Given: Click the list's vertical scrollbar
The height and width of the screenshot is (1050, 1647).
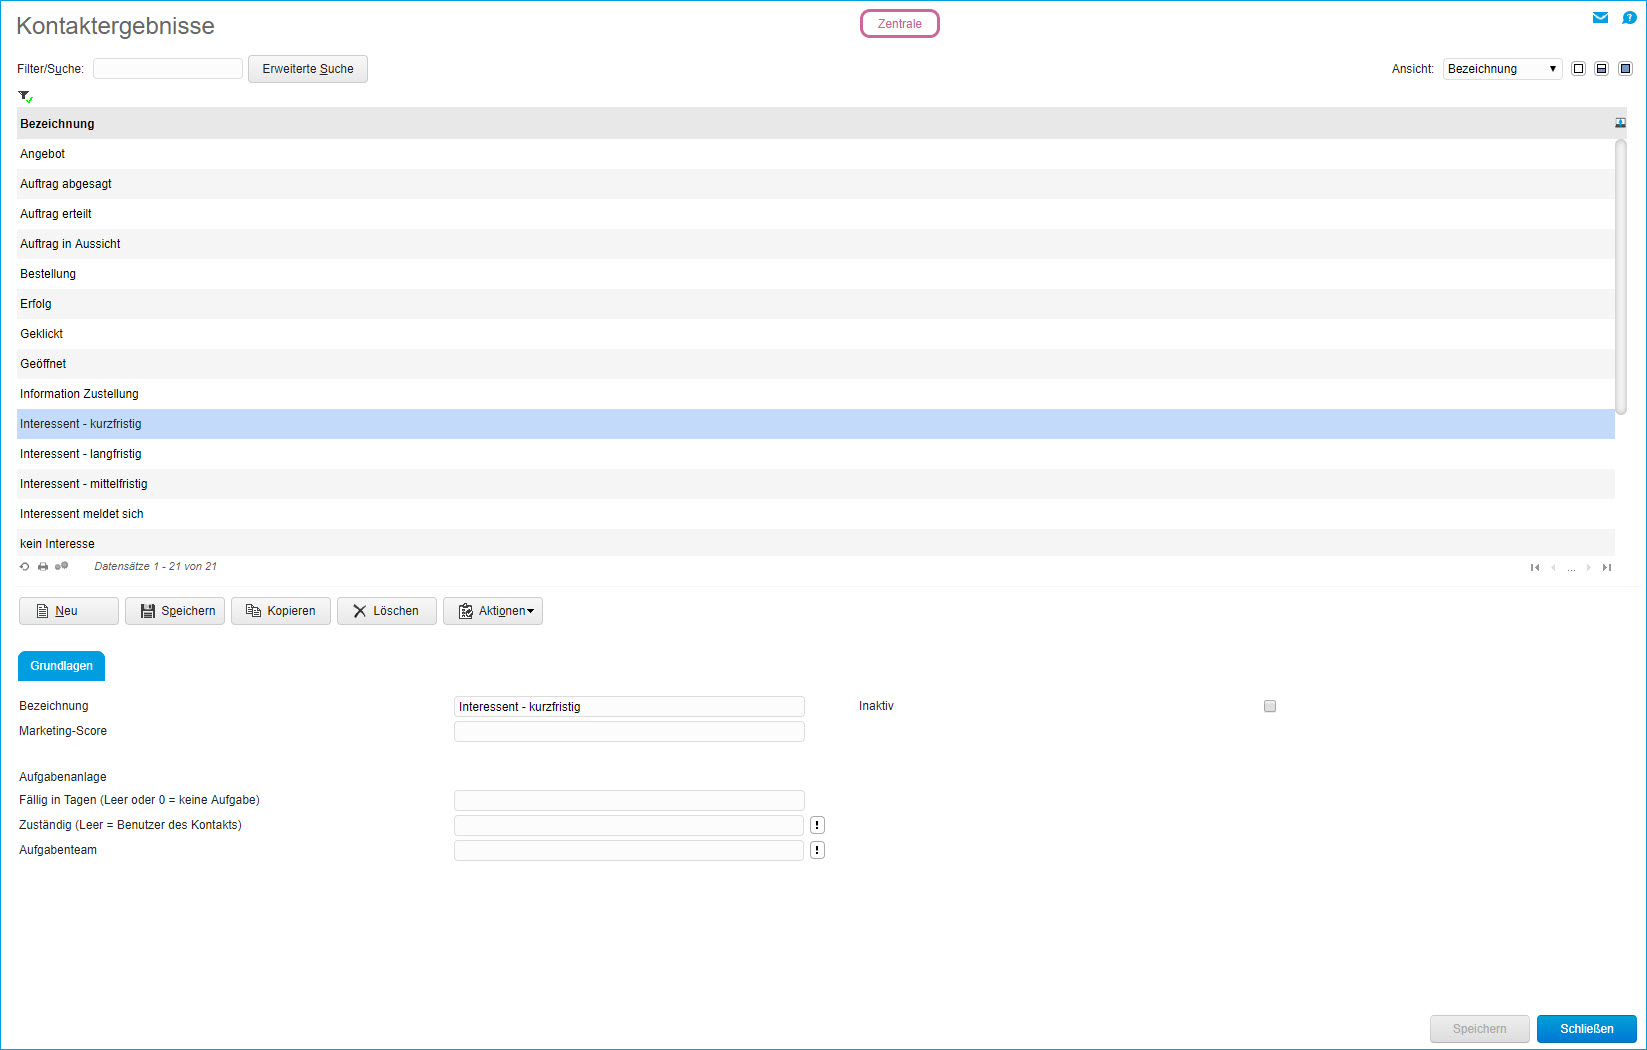Looking at the screenshot, I should tap(1621, 277).
